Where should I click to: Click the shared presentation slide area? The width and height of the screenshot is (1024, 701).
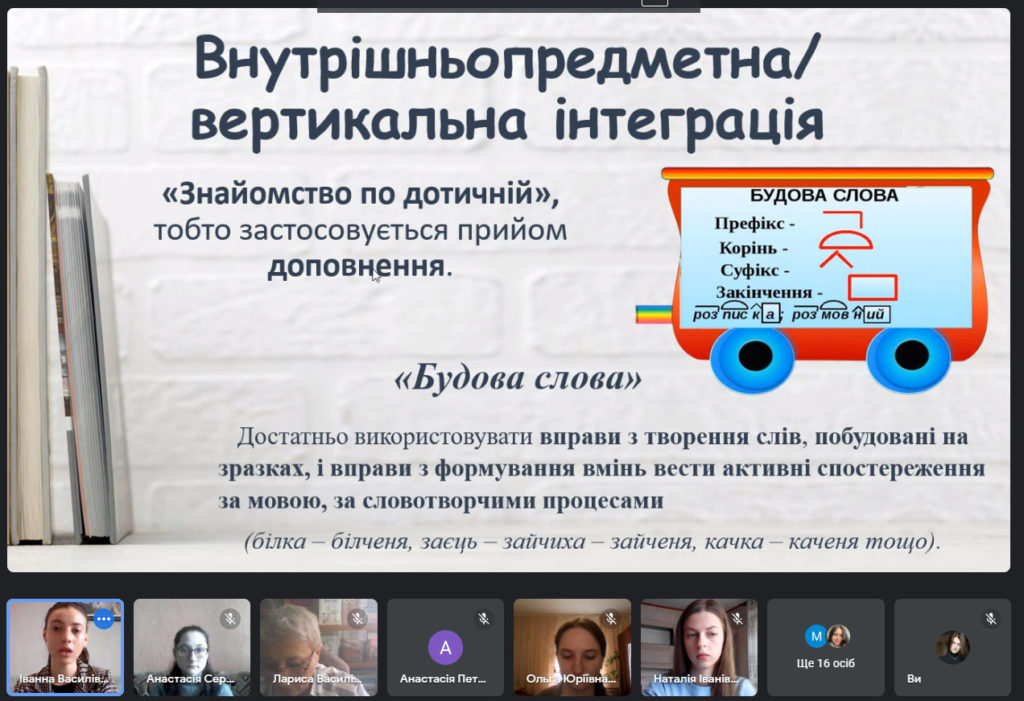(x=508, y=290)
